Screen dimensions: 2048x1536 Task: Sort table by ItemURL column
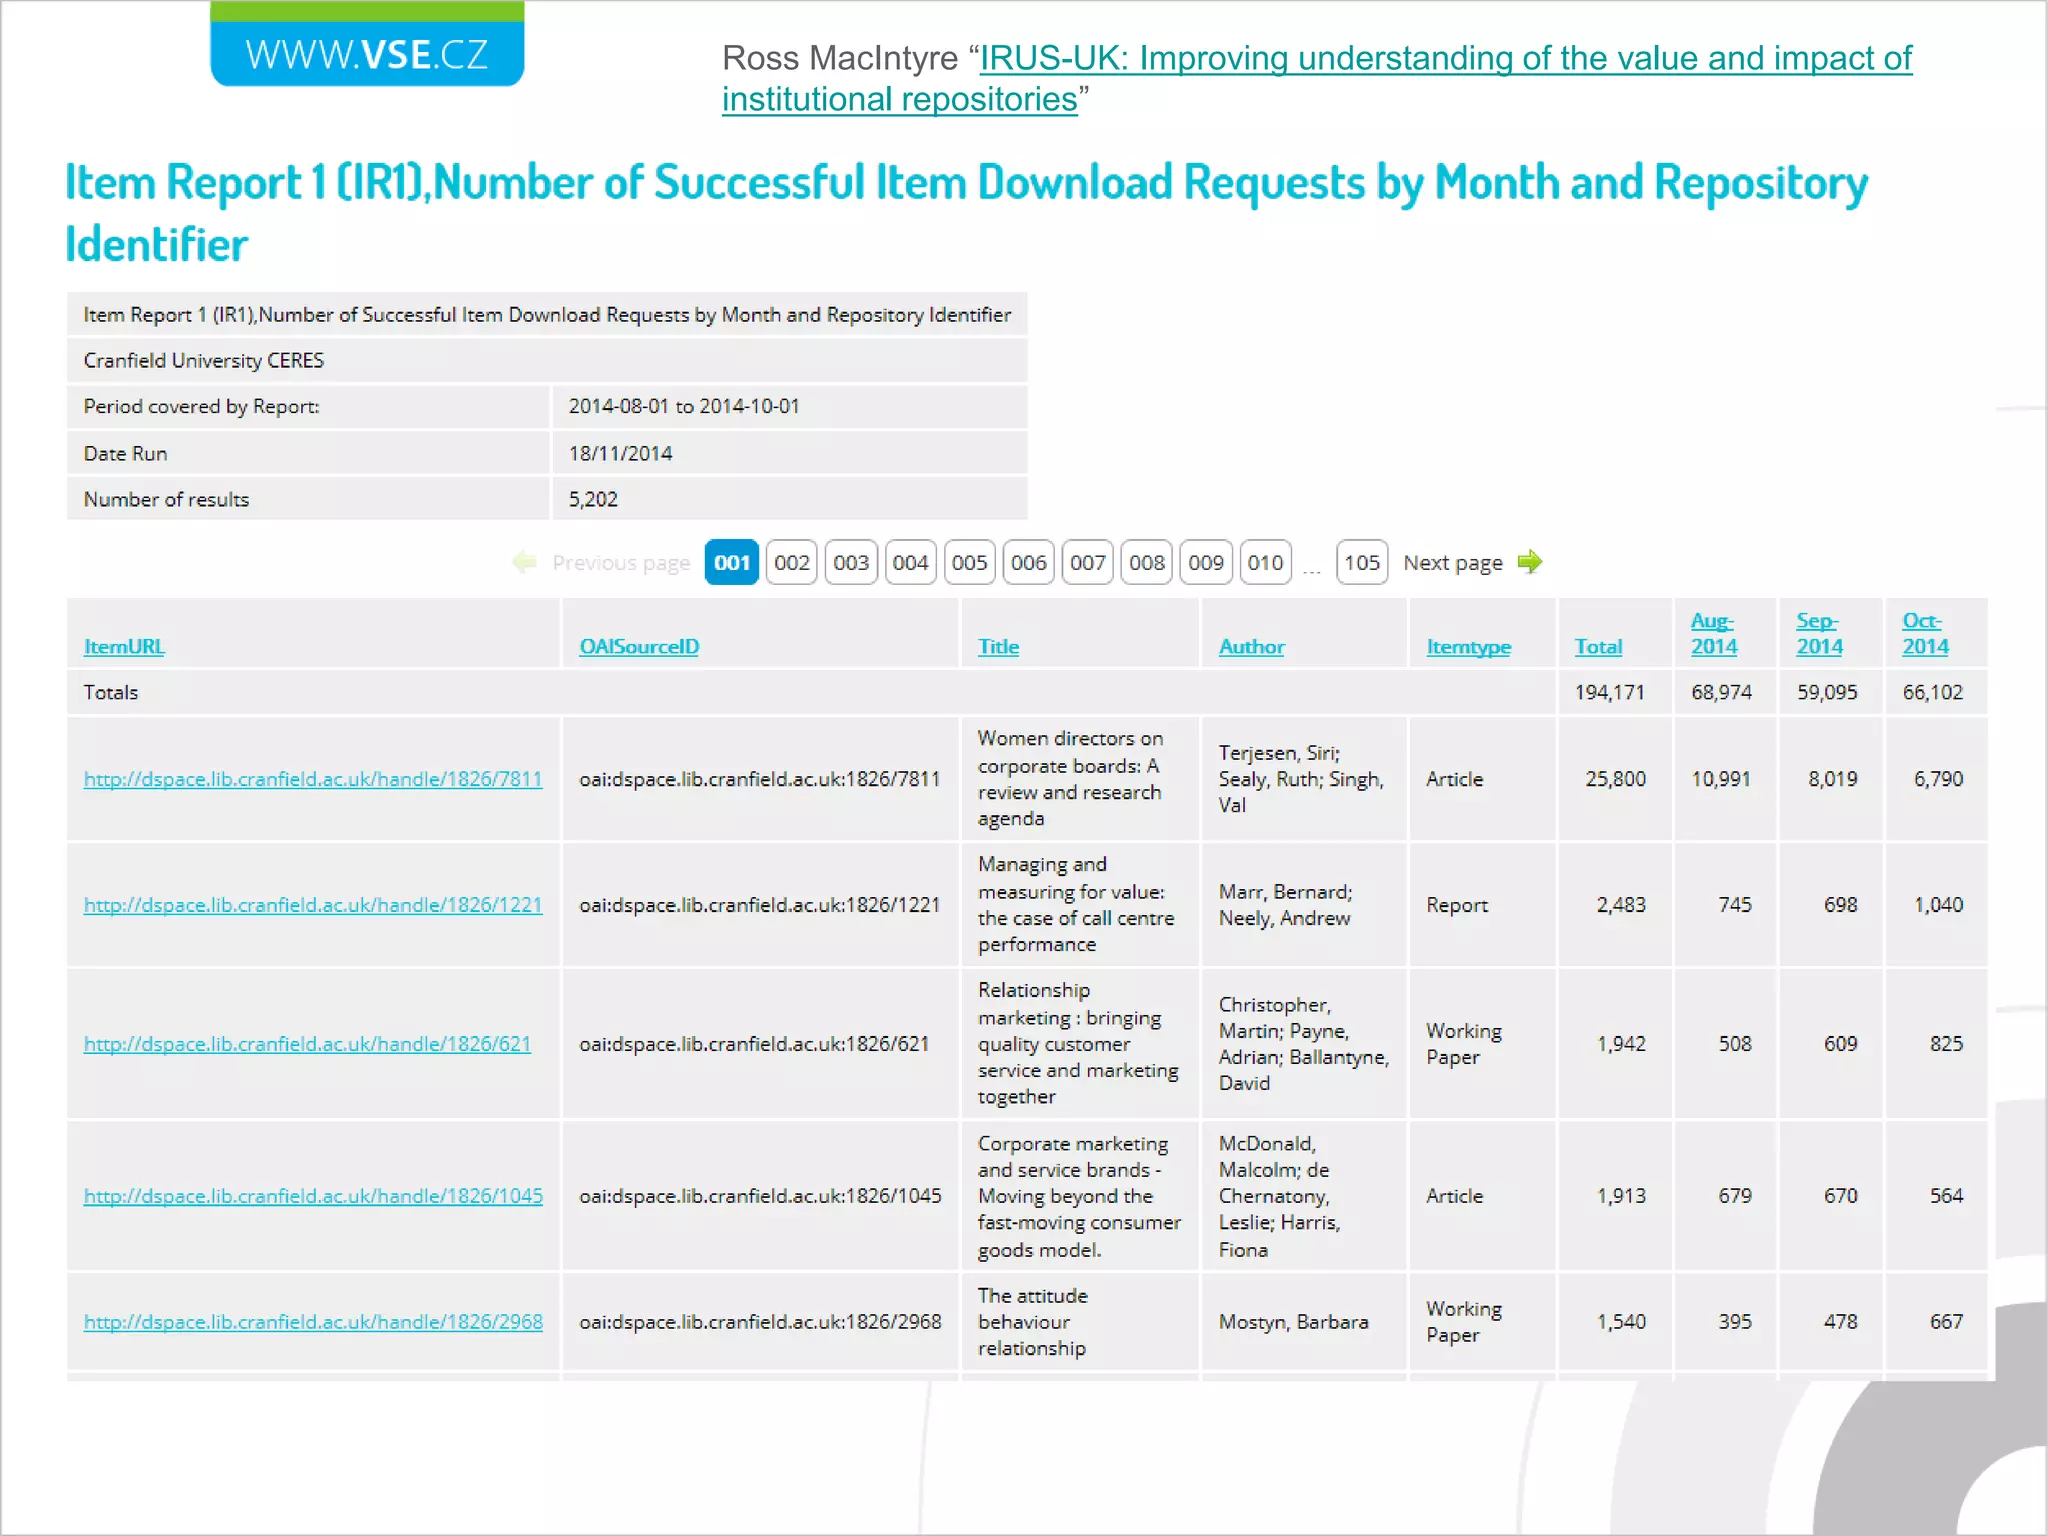tap(124, 646)
